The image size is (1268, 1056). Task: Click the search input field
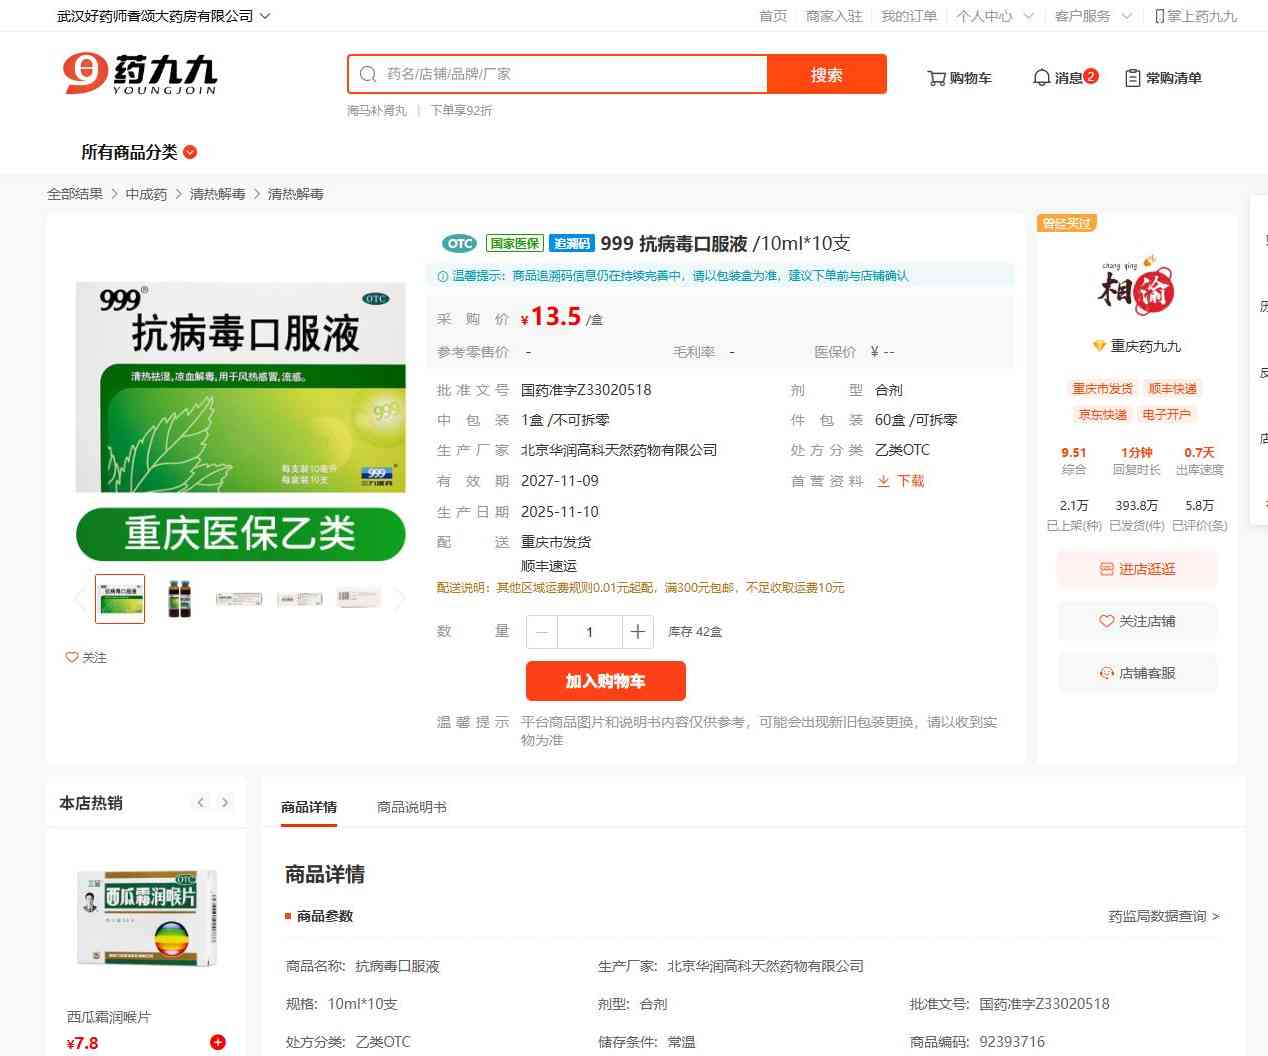(x=570, y=74)
